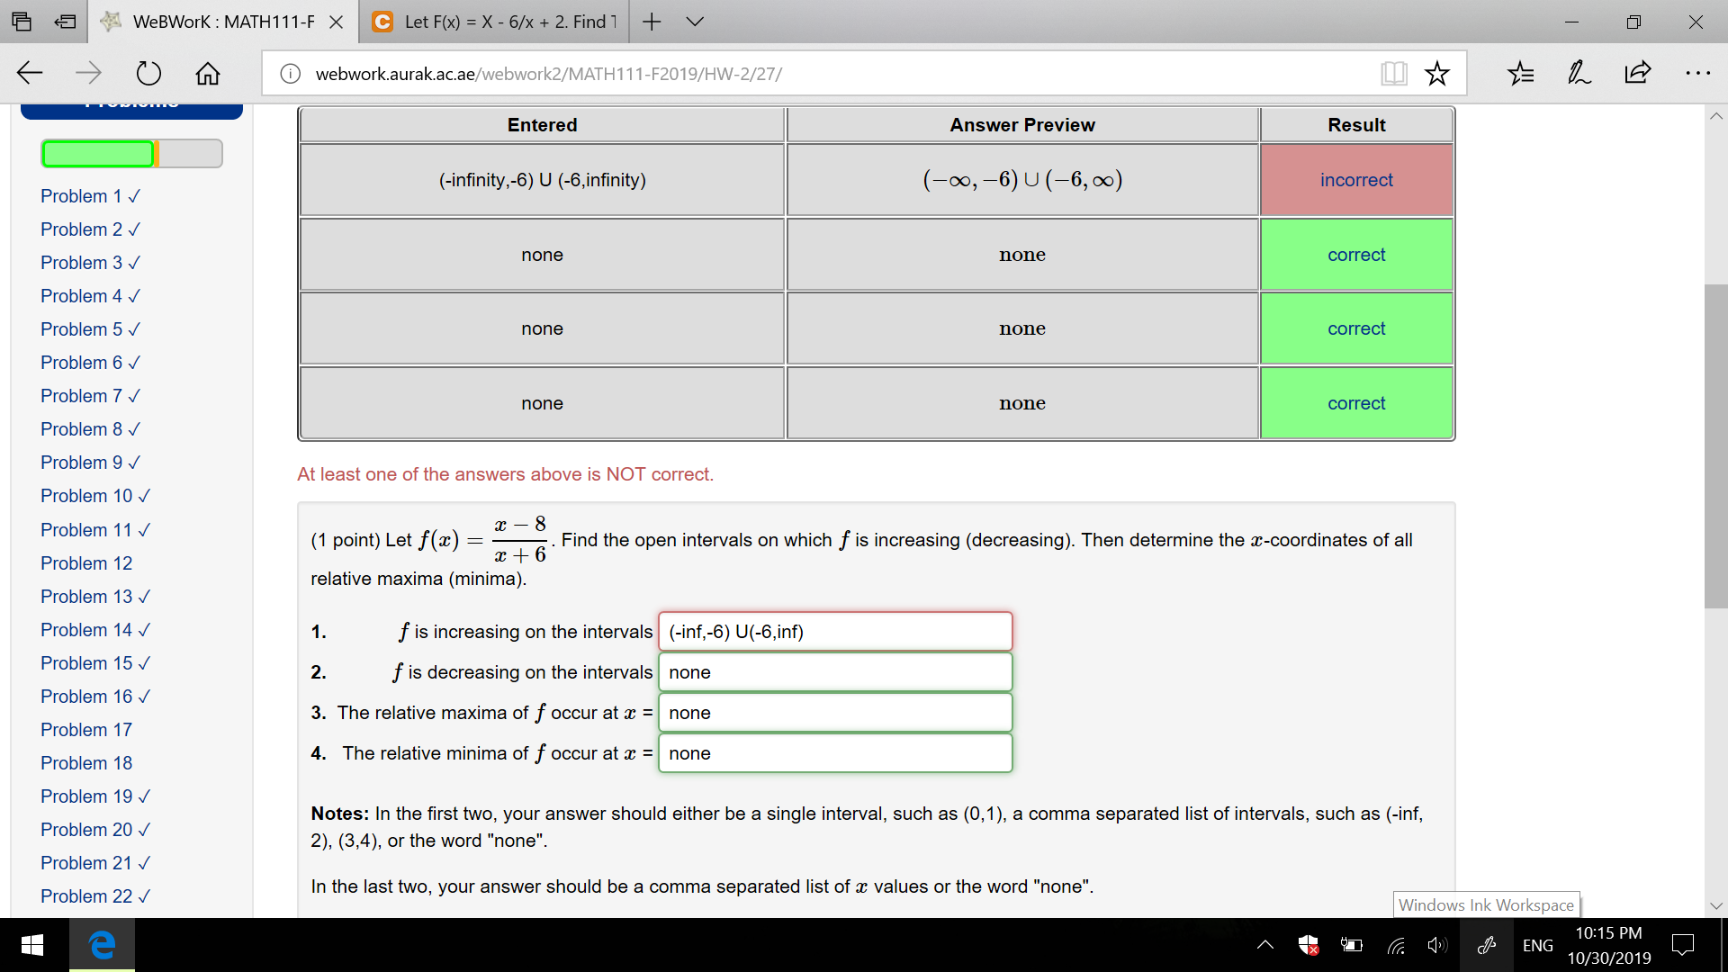Go to the browser home page
Viewport: 1728px width, 972px height.
(x=207, y=72)
